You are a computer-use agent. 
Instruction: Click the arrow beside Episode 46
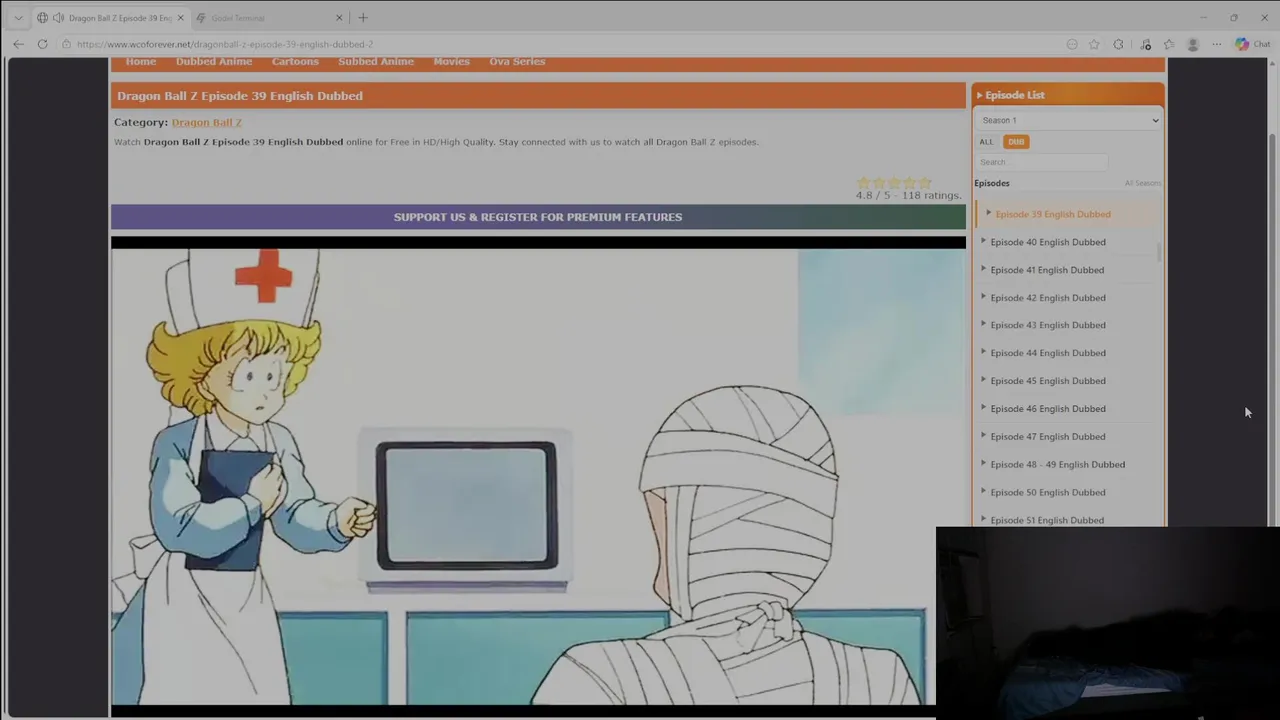tap(983, 408)
